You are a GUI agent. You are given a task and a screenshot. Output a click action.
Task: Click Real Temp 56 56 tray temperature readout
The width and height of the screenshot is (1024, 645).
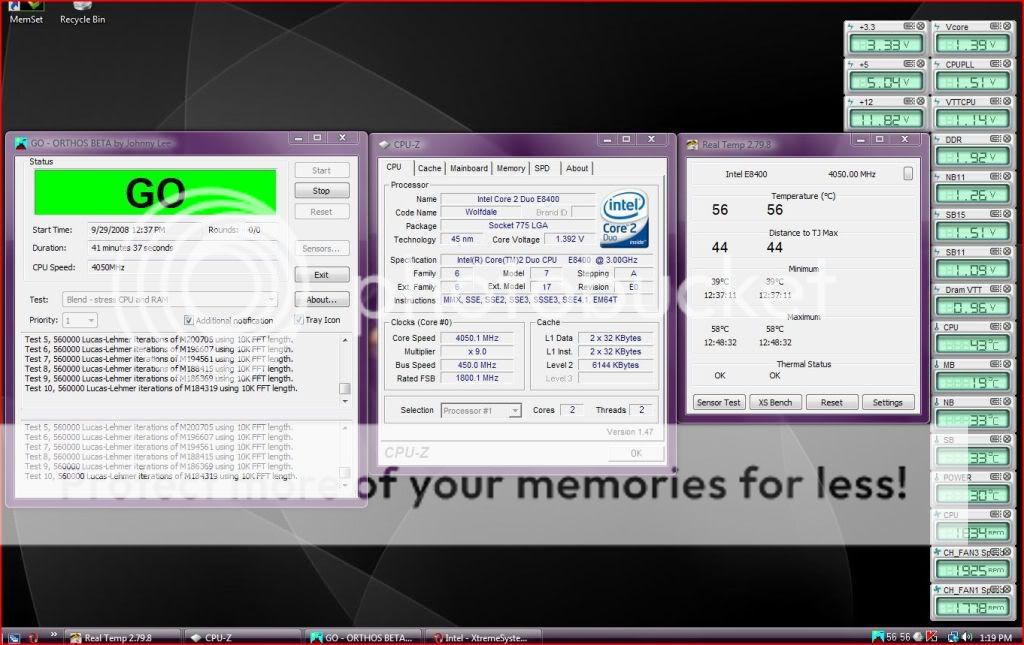898,637
